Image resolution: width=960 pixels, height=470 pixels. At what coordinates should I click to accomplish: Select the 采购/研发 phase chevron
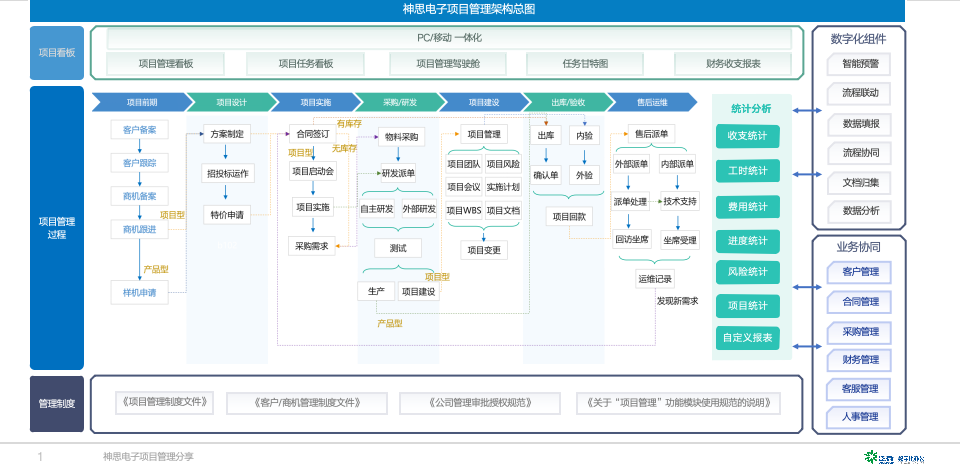click(400, 102)
